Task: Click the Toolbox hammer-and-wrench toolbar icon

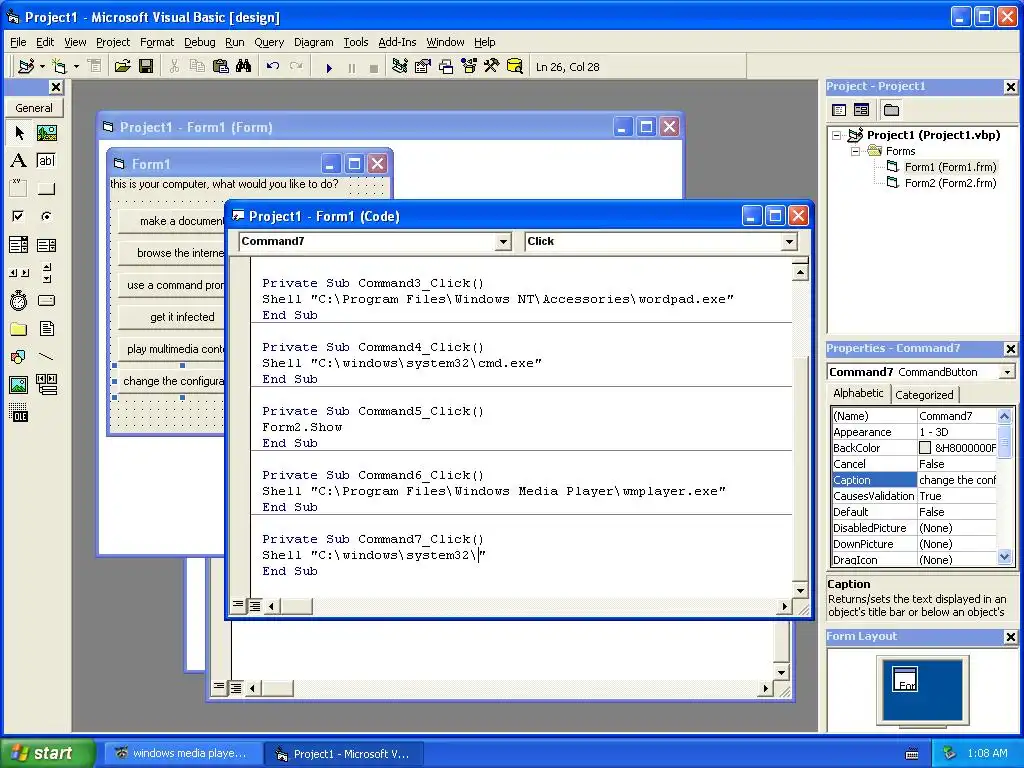Action: click(x=492, y=67)
